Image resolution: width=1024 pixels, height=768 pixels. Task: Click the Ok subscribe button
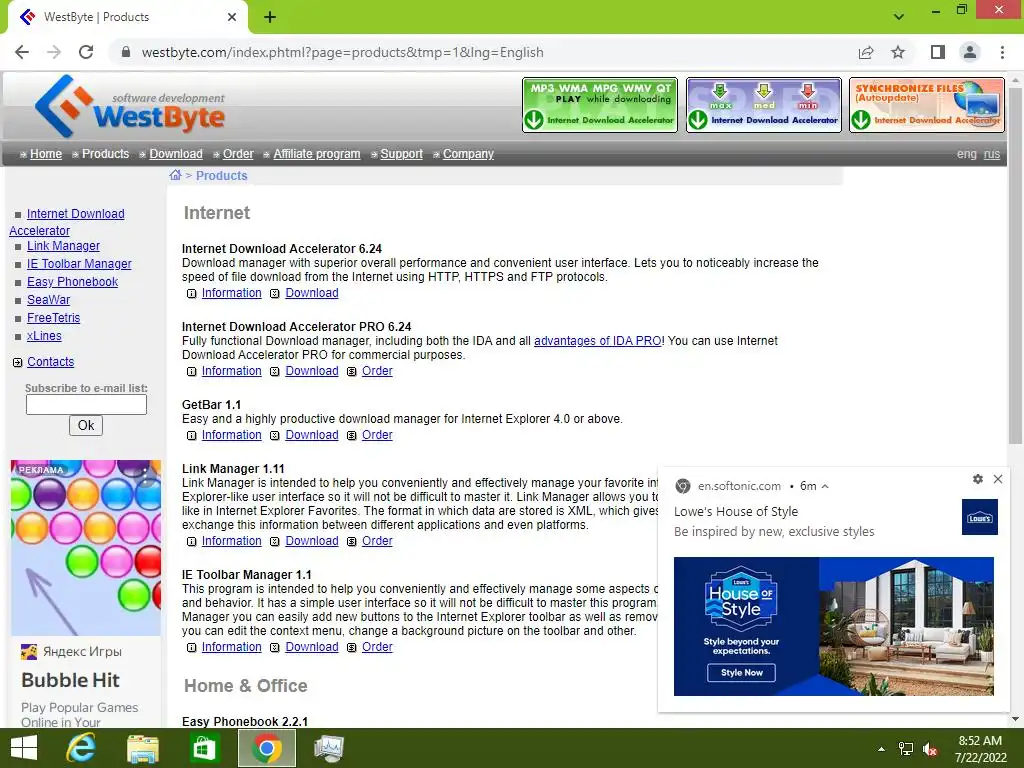coord(86,426)
